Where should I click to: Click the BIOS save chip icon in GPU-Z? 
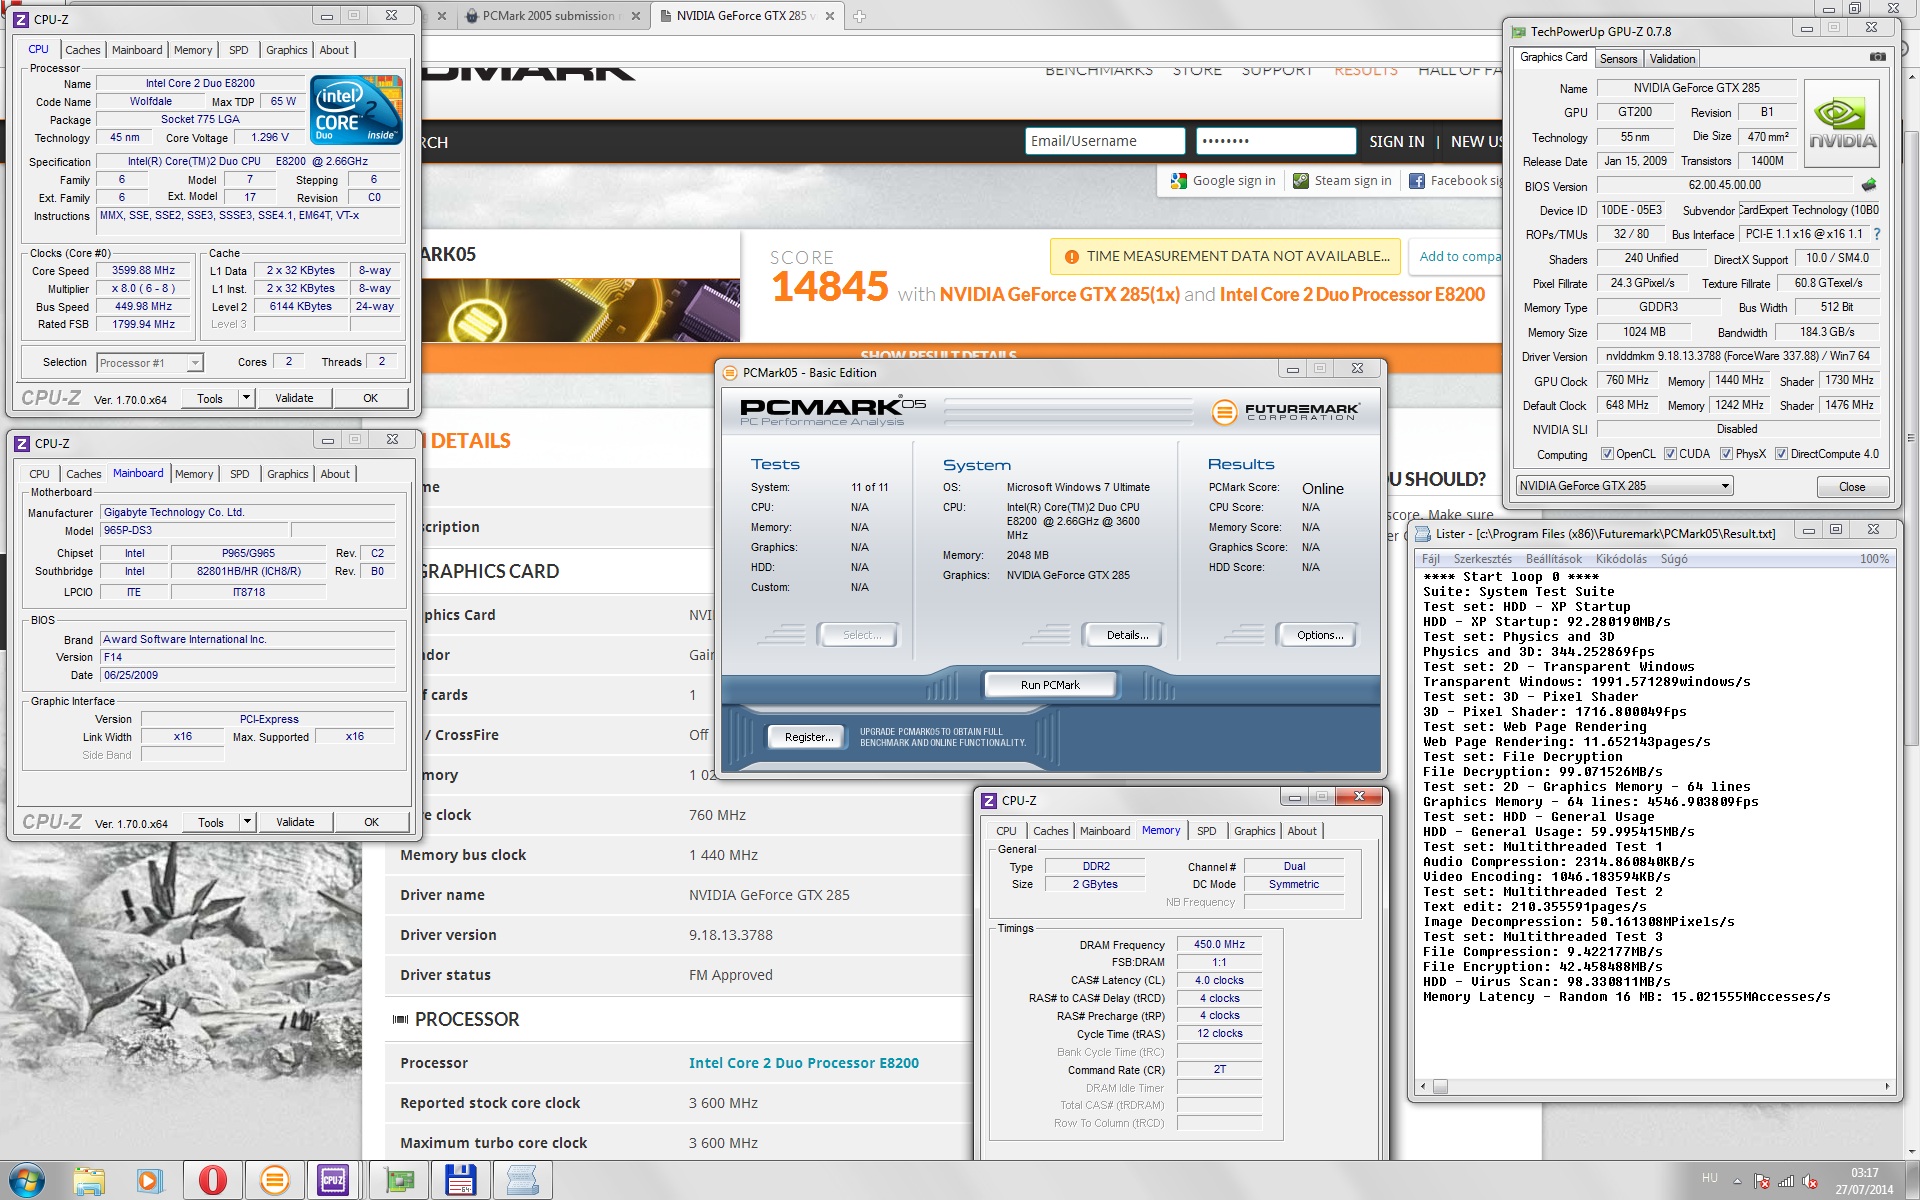pos(1869,185)
